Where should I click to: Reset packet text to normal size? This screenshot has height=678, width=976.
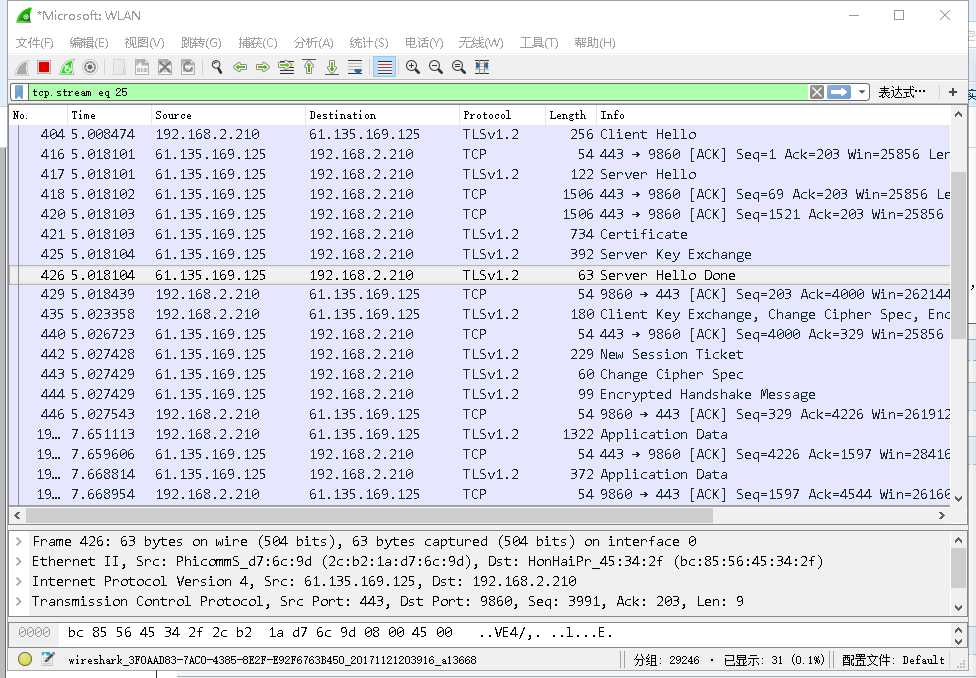(459, 67)
